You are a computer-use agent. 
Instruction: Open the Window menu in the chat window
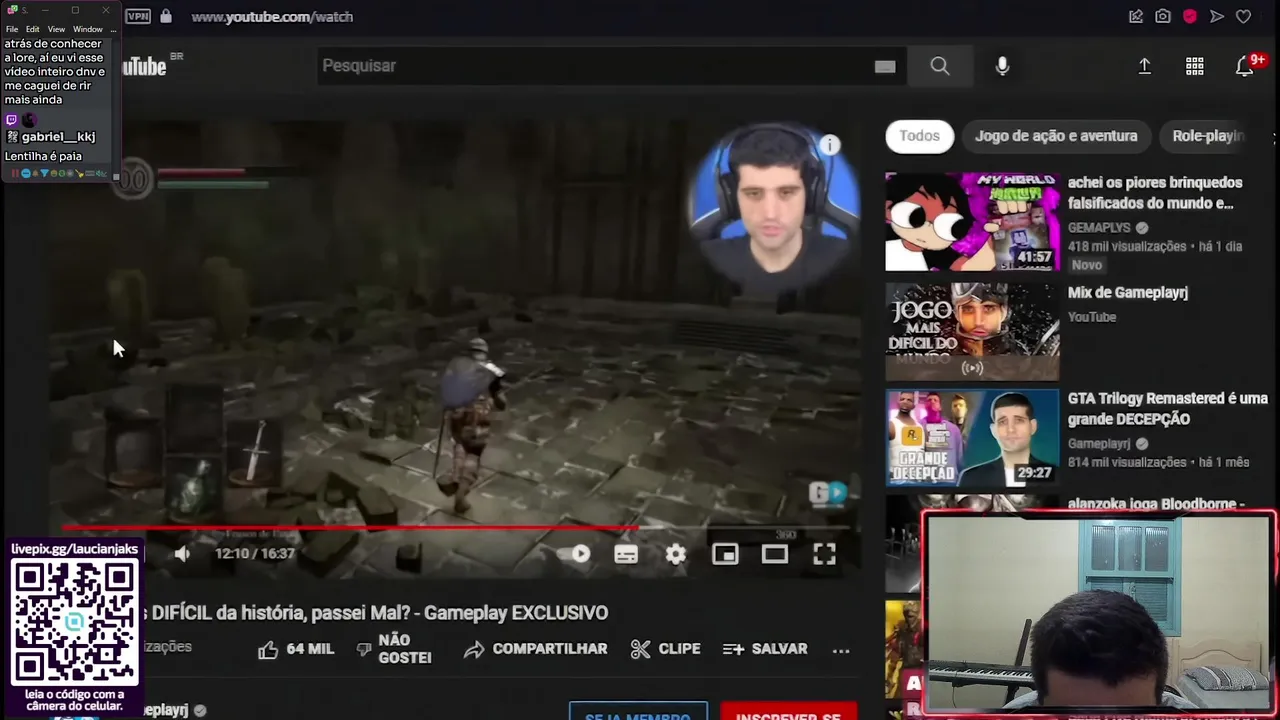(88, 29)
